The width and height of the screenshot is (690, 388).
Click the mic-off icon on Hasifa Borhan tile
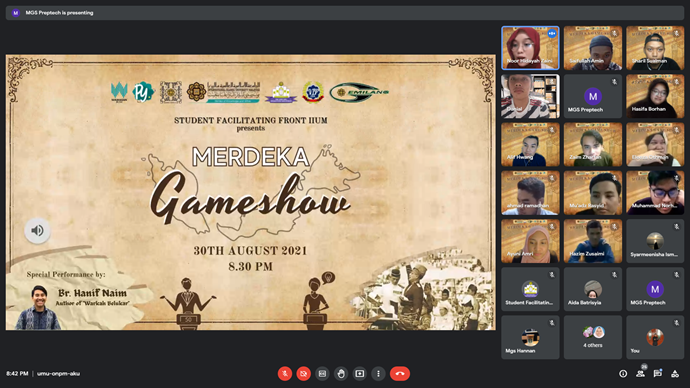pyautogui.click(x=677, y=81)
